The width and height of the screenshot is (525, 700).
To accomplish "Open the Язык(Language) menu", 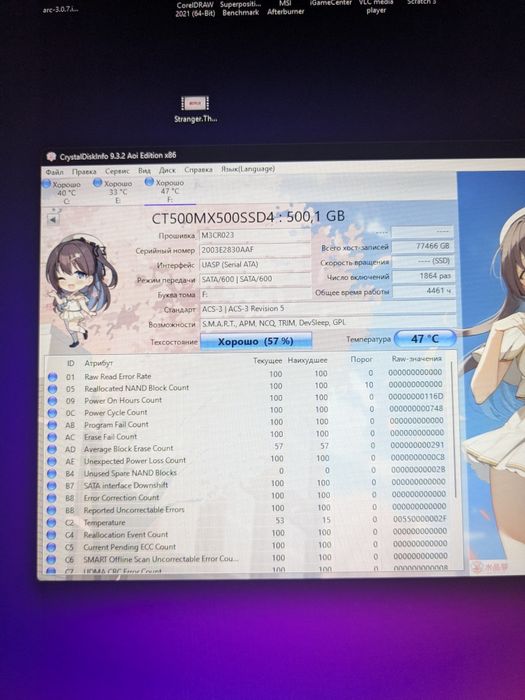I will [x=248, y=169].
